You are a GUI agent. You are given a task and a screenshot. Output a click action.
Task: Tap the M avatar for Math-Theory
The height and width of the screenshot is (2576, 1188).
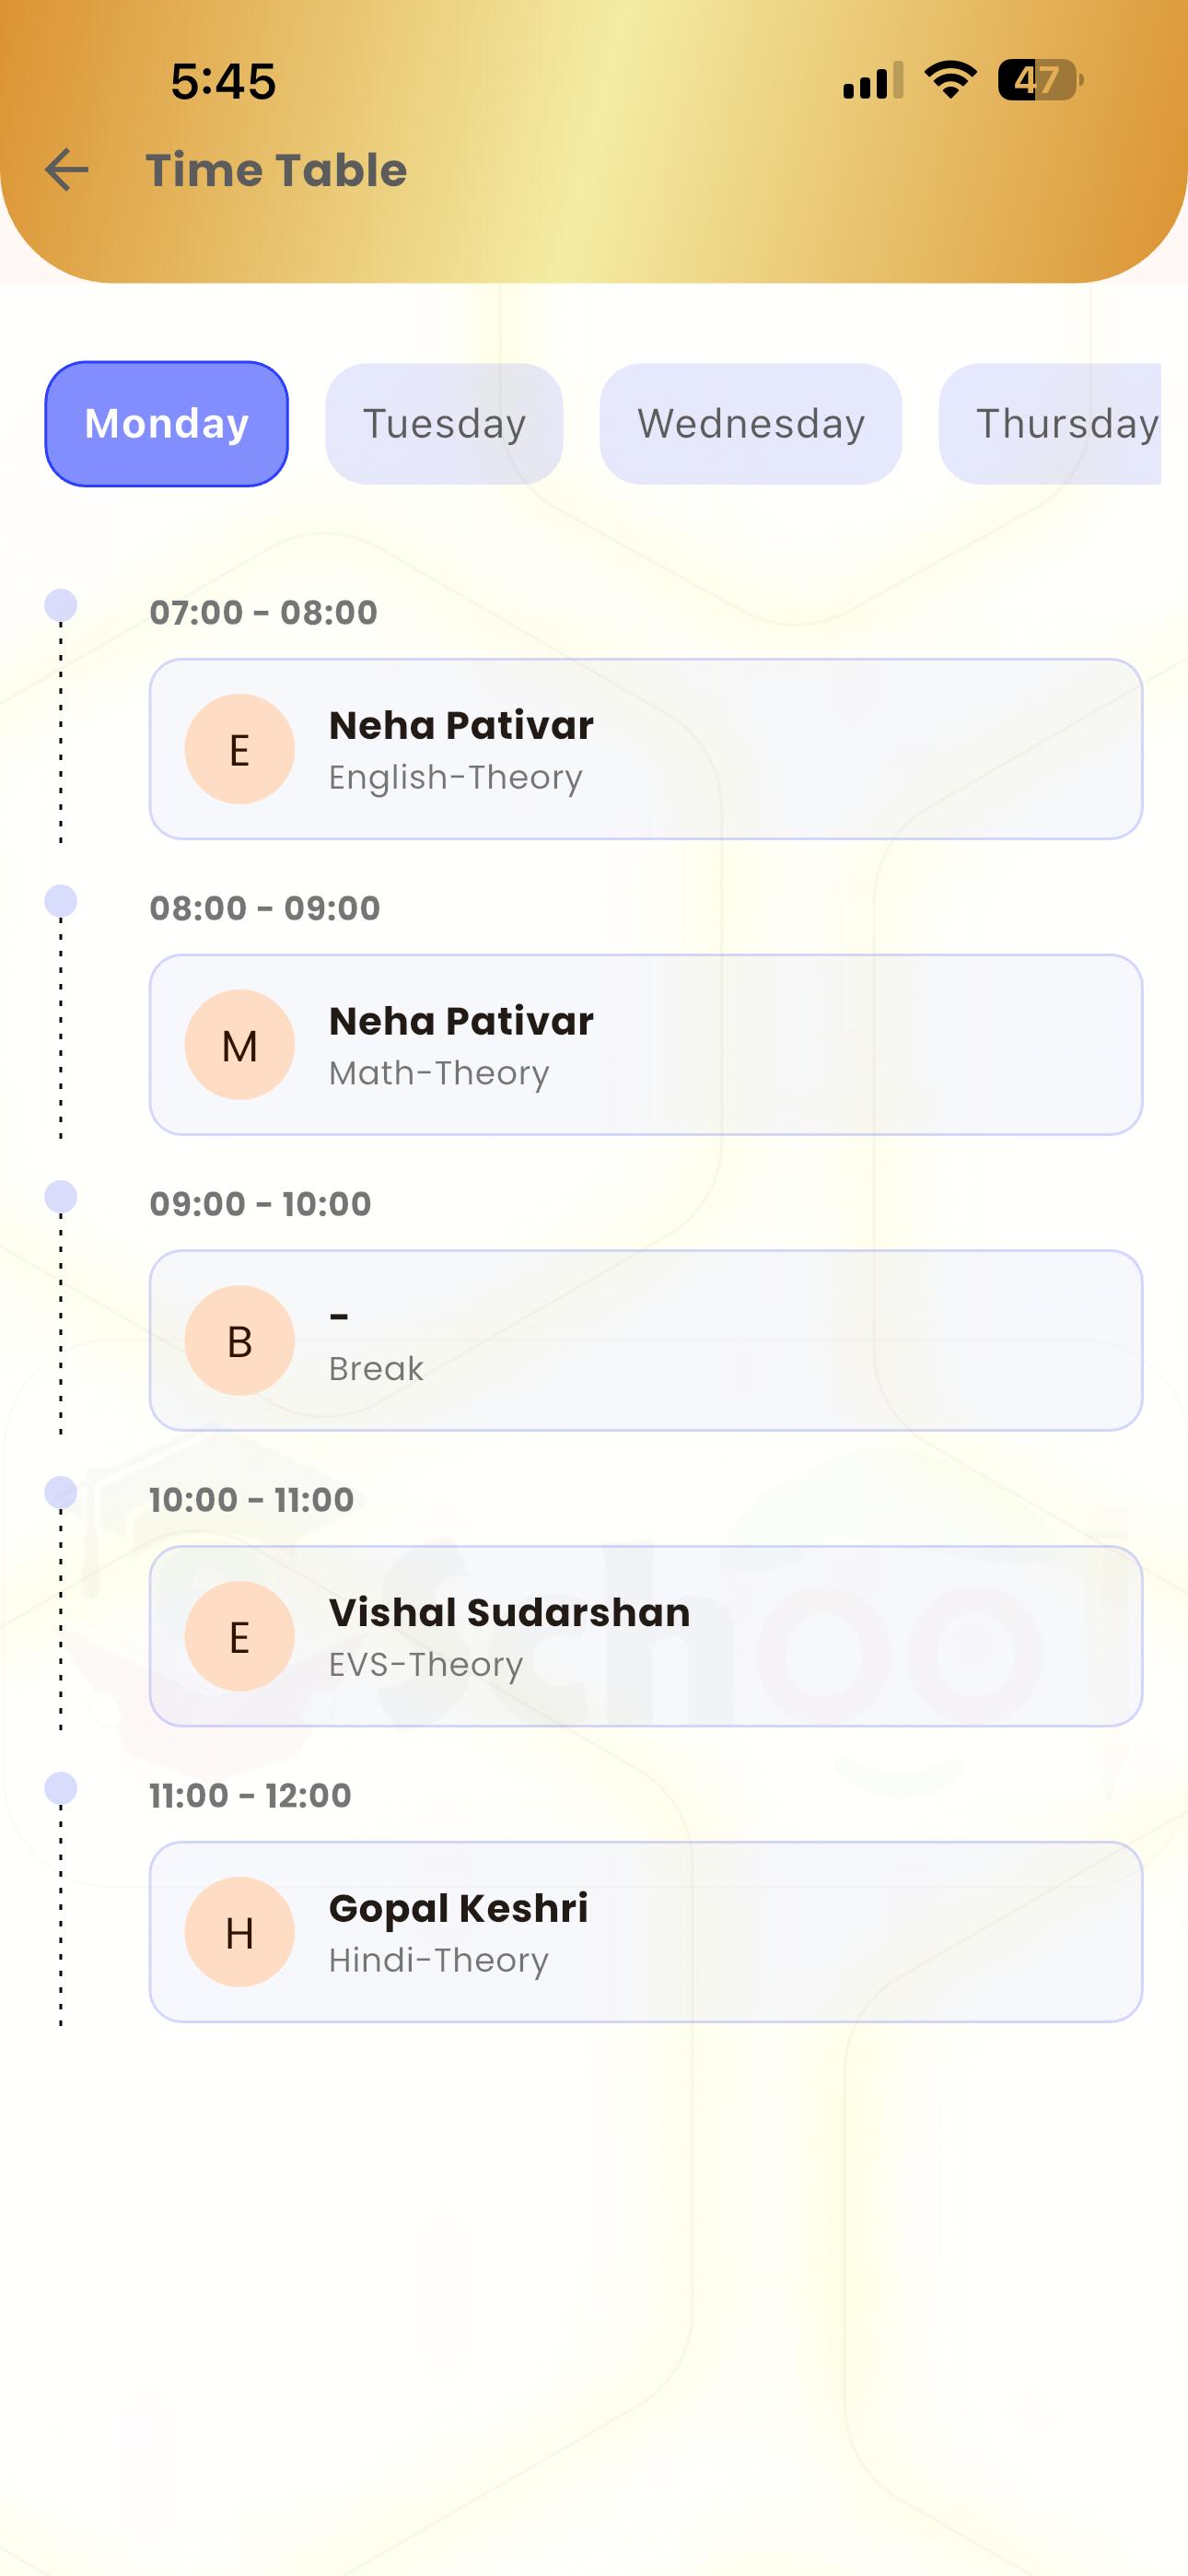pyautogui.click(x=240, y=1045)
